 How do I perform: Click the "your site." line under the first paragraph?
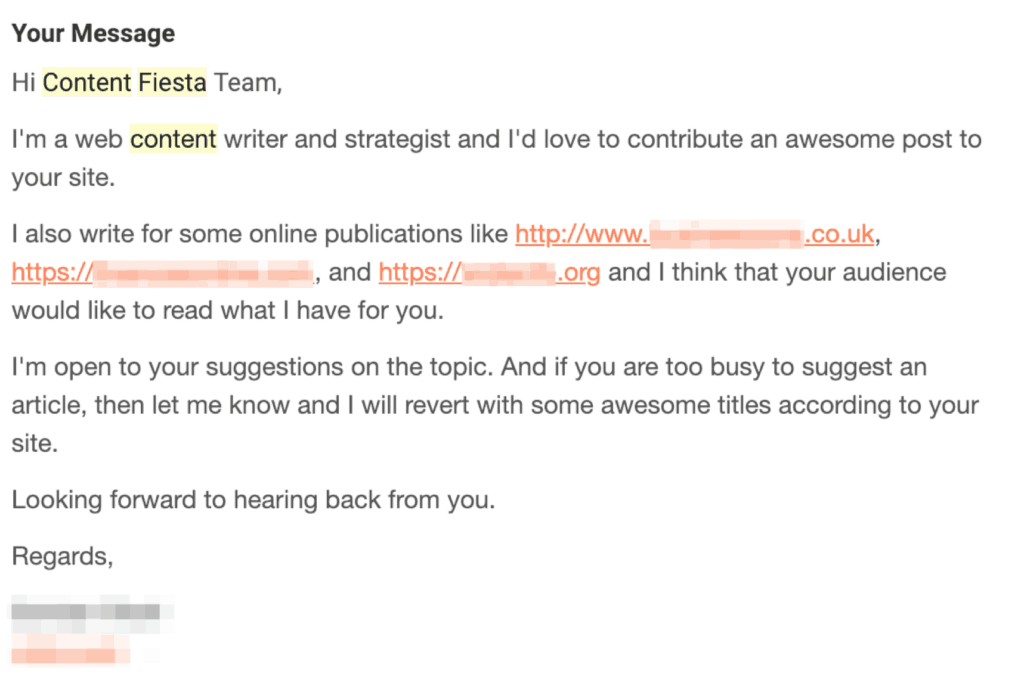tap(63, 178)
